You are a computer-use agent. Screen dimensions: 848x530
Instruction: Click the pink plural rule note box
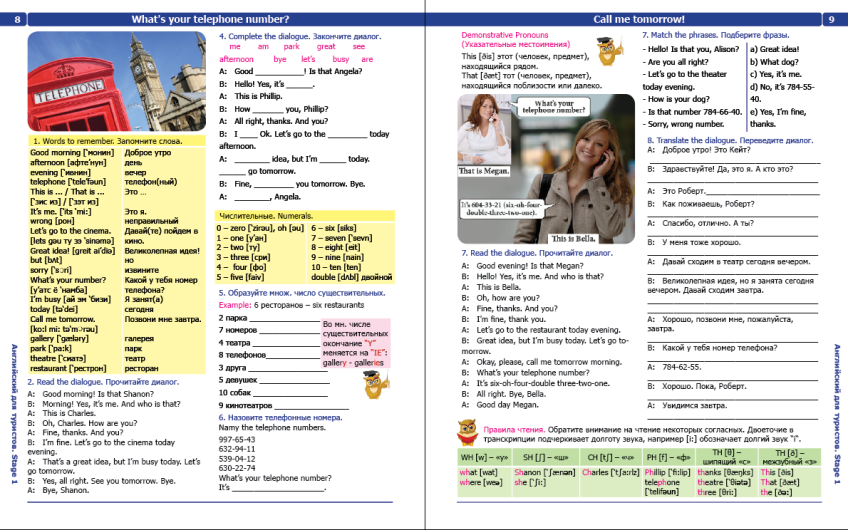(x=355, y=343)
